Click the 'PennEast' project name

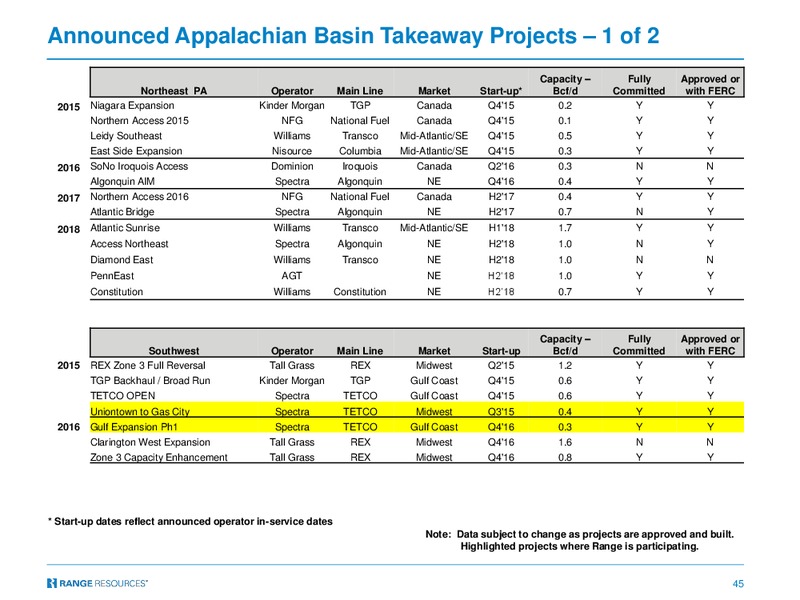pos(112,276)
